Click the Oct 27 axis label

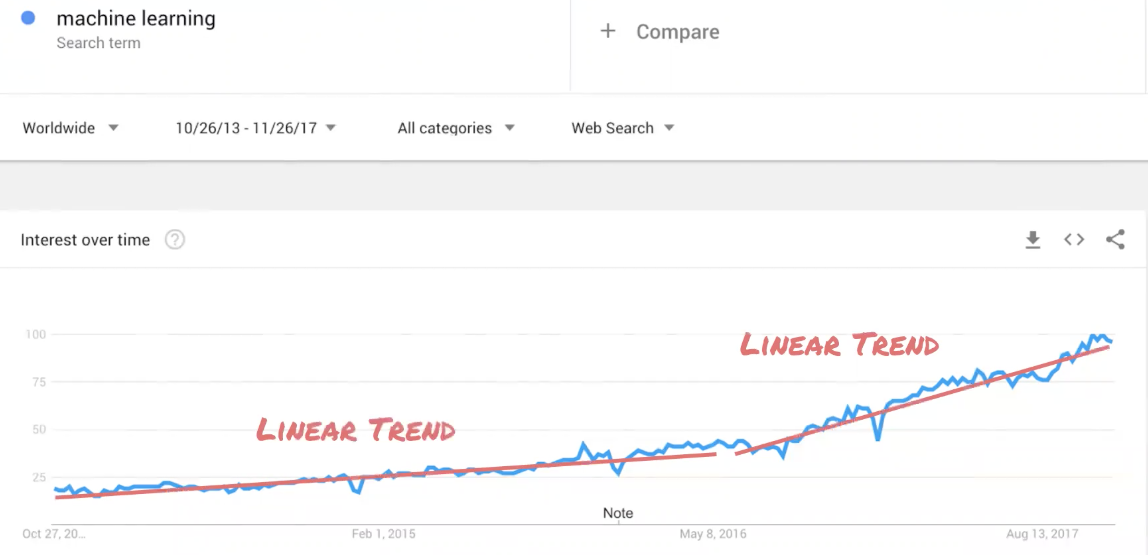(54, 534)
